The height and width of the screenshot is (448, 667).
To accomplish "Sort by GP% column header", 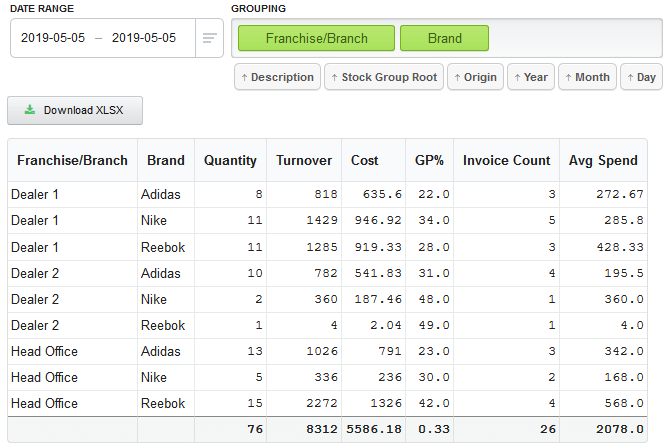I will point(429,160).
